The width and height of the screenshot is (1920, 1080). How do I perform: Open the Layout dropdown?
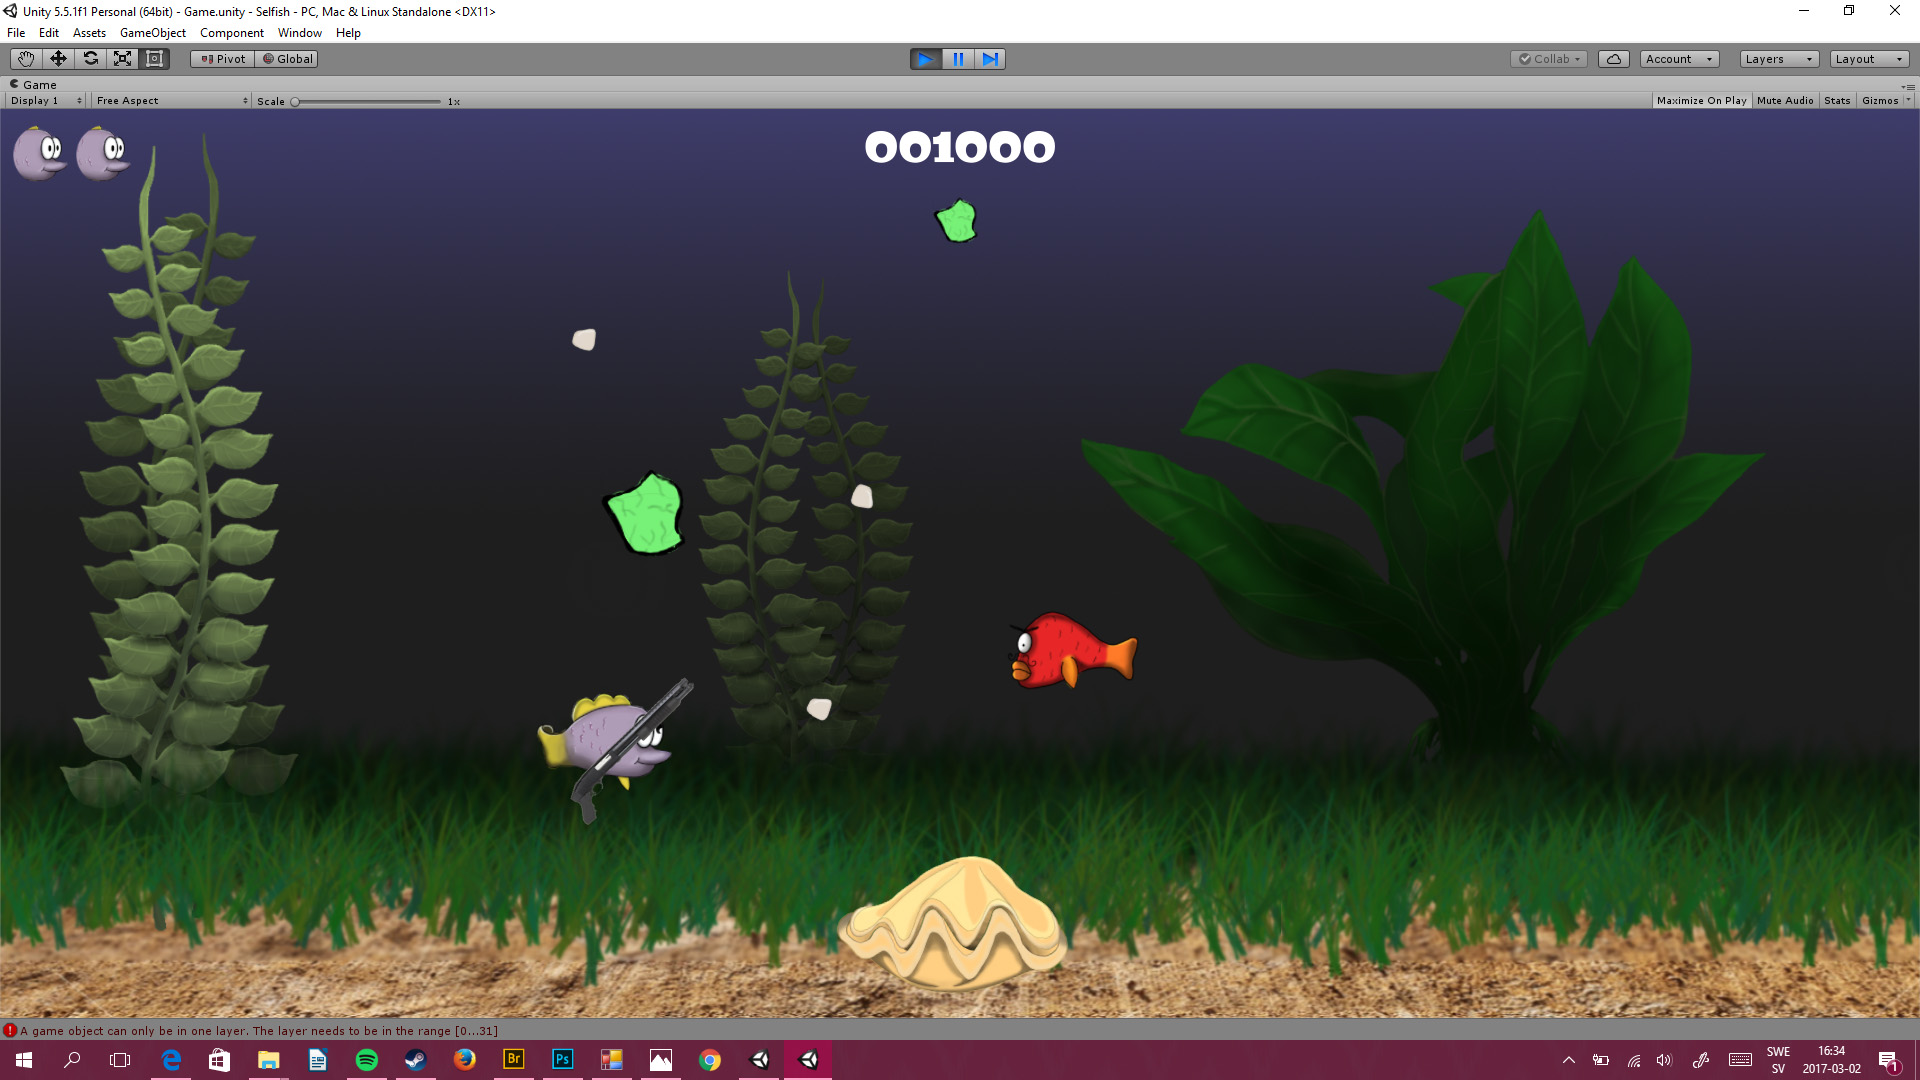click(x=1868, y=59)
